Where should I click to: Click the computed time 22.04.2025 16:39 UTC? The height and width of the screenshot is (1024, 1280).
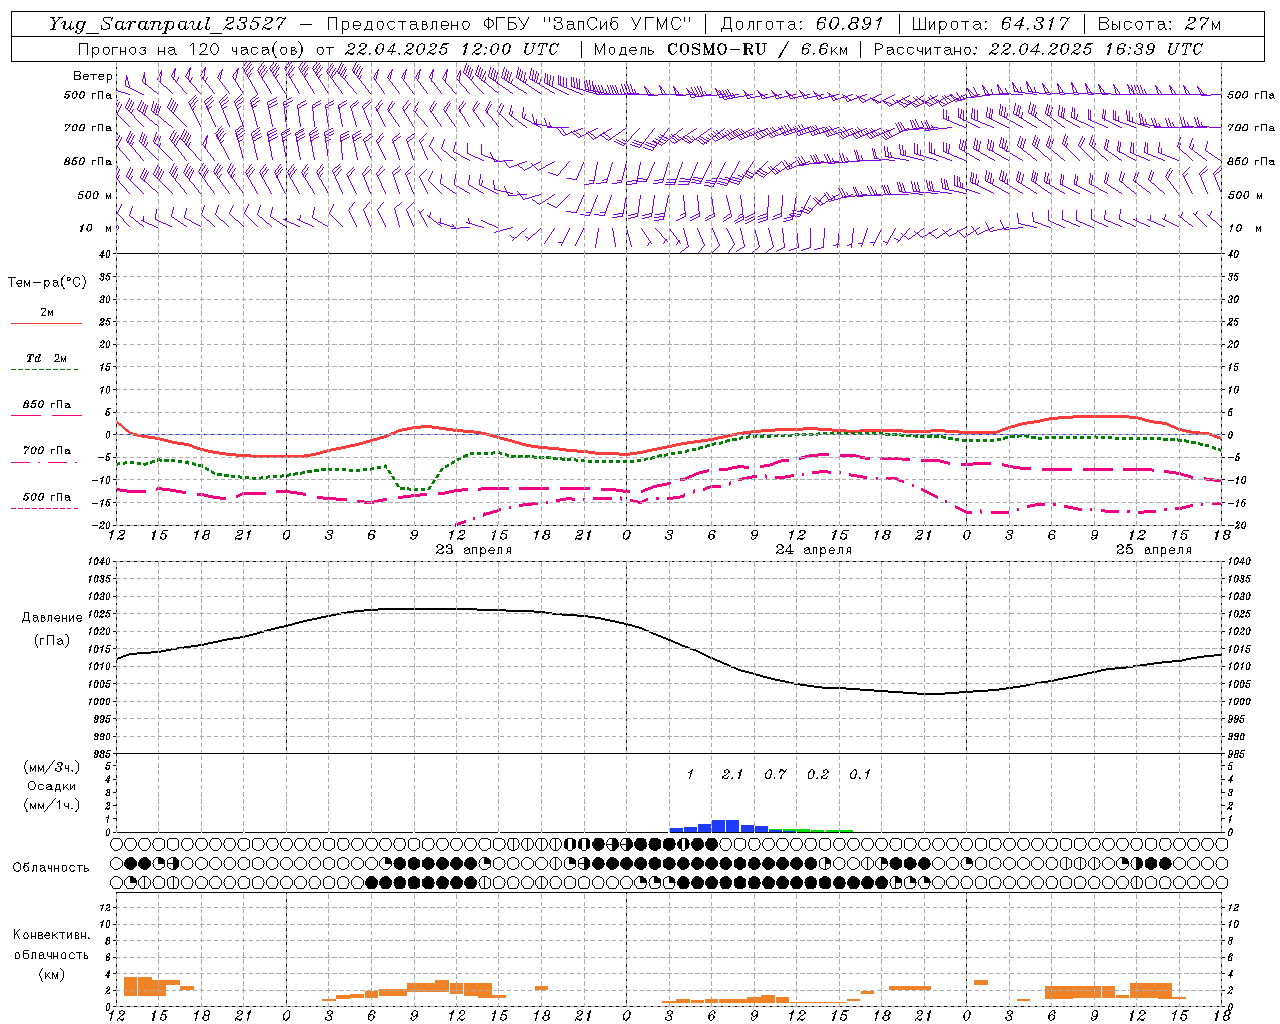1096,49
